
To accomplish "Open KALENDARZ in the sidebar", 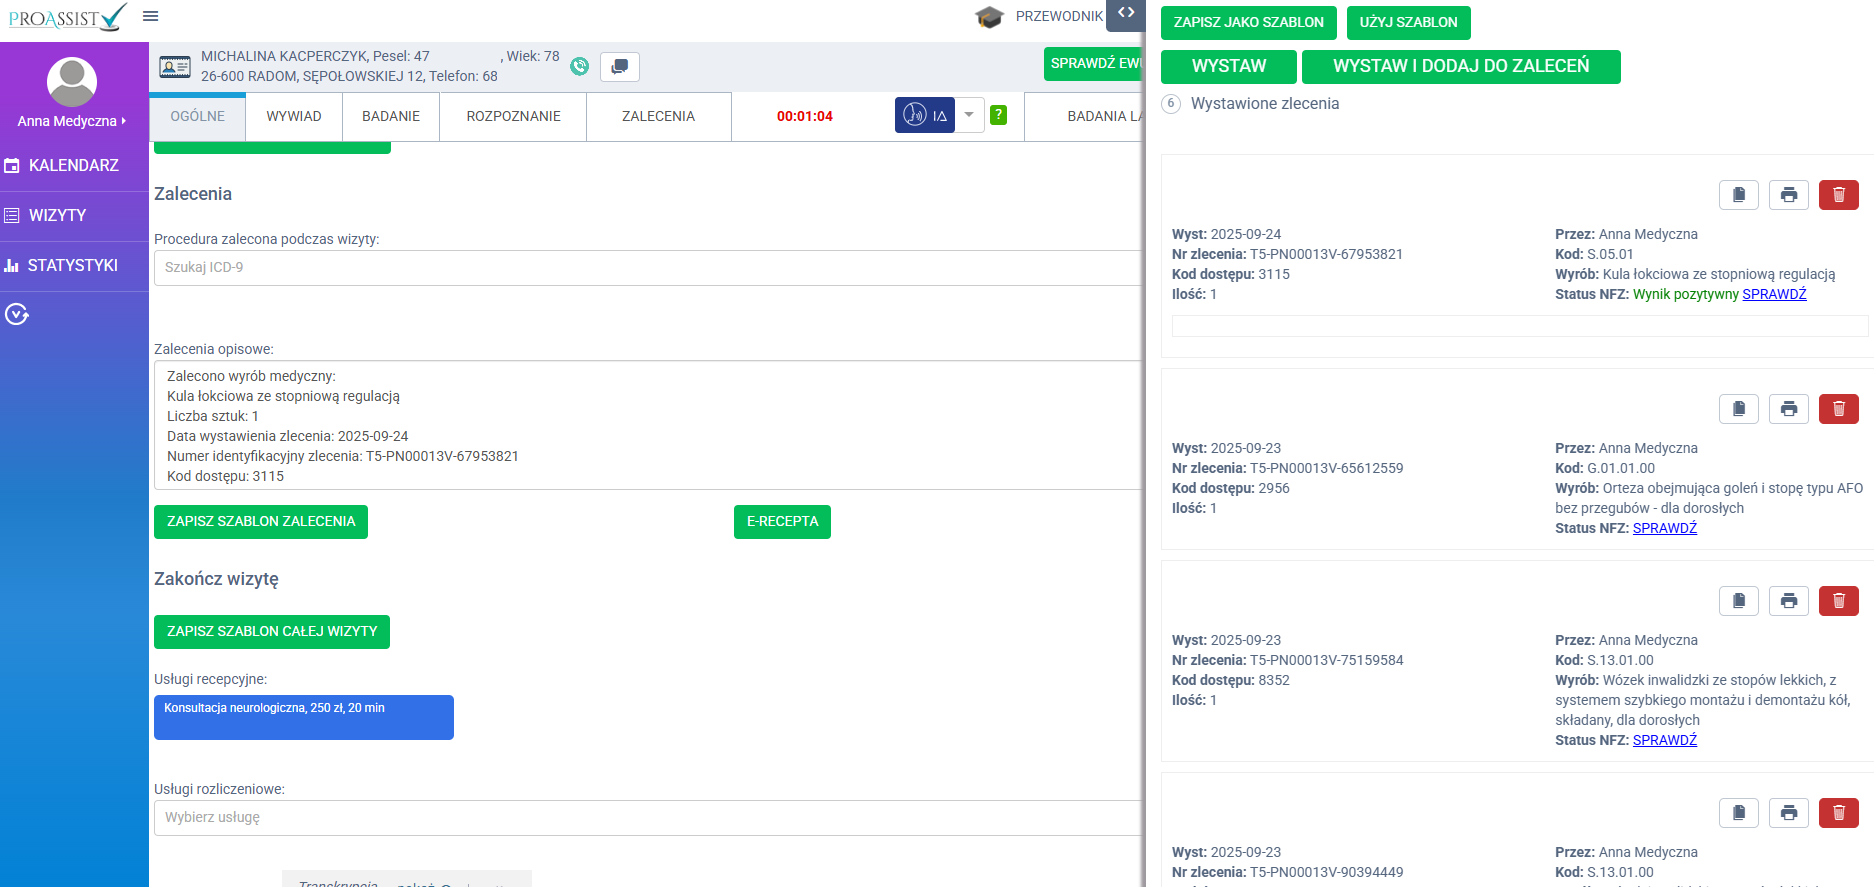I will [74, 166].
